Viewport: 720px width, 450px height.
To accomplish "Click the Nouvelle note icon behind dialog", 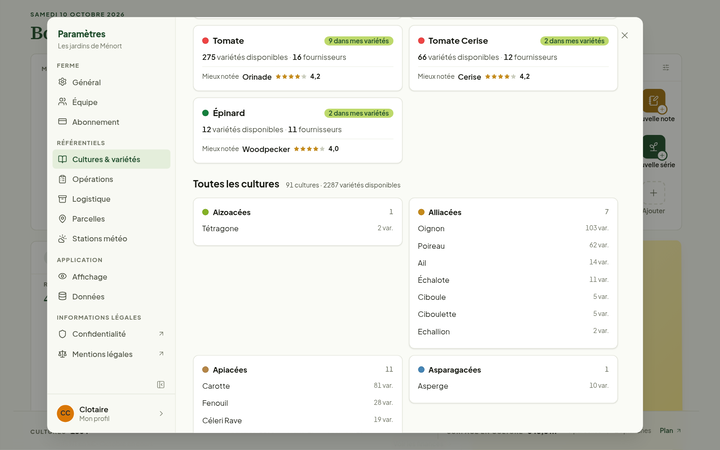I will point(654,100).
